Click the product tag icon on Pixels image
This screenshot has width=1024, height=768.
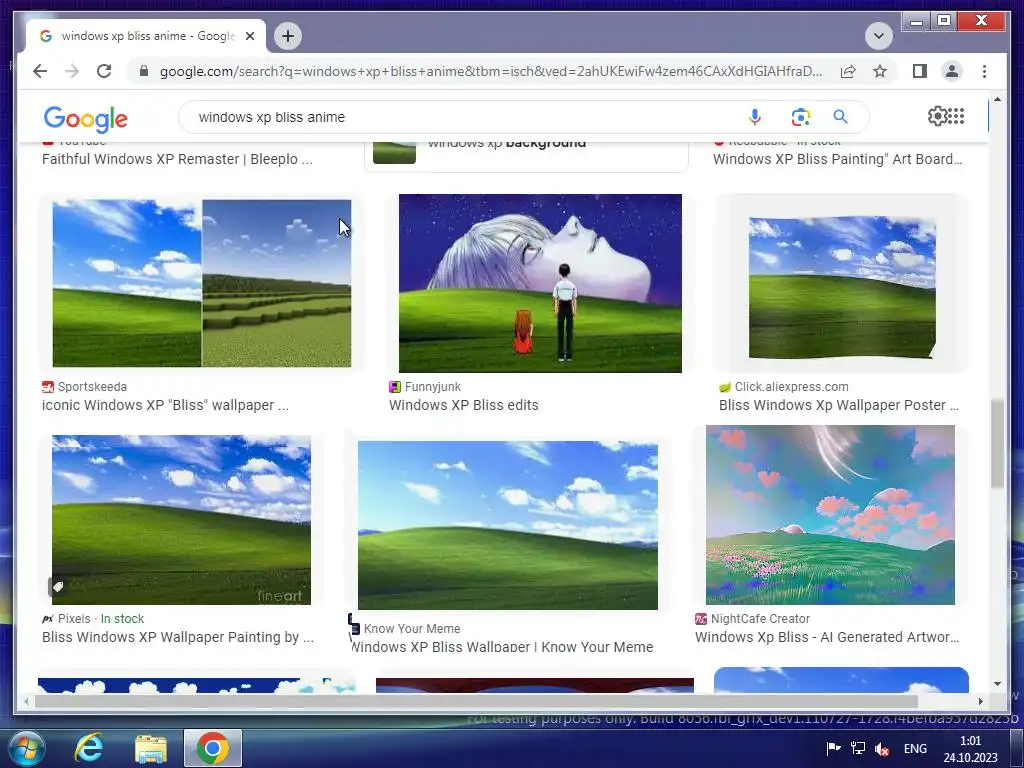[x=57, y=586]
